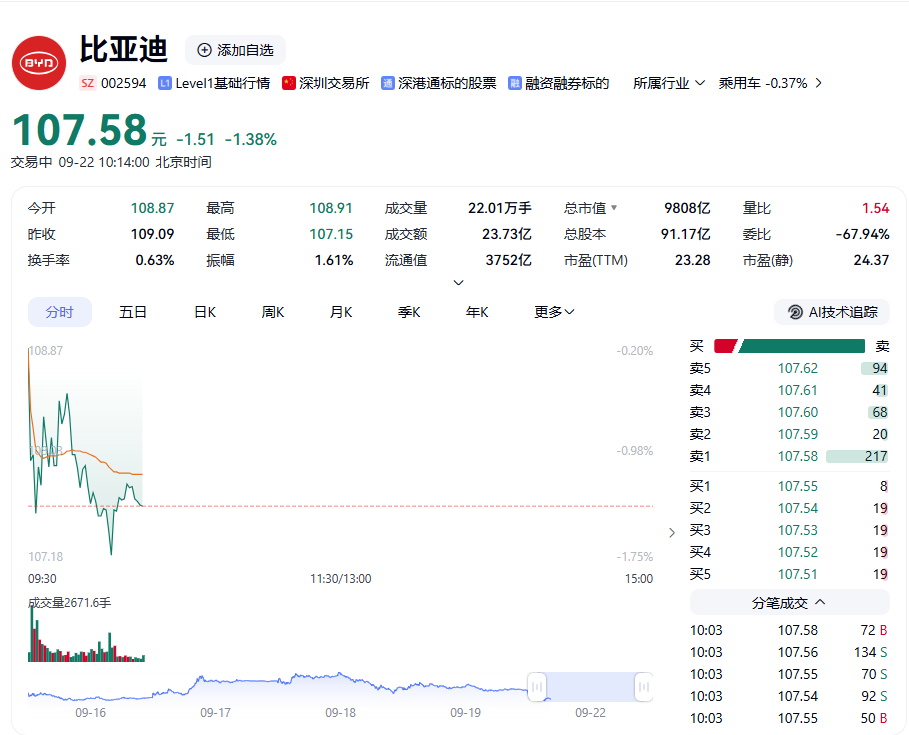
Task: Click the 昨收 value 109.09
Action: pos(152,234)
